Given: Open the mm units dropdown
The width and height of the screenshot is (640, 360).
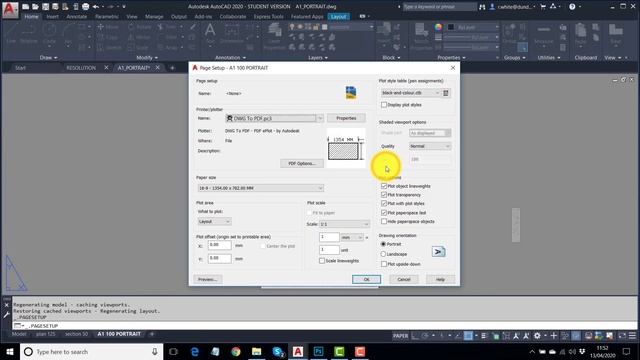Looking at the screenshot, I should pos(352,237).
